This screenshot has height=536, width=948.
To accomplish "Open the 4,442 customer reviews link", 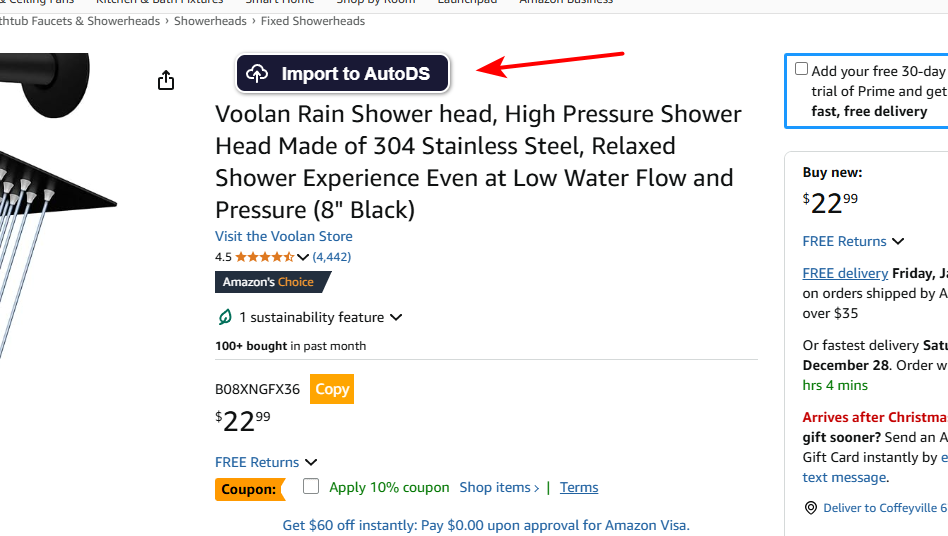I will 332,257.
